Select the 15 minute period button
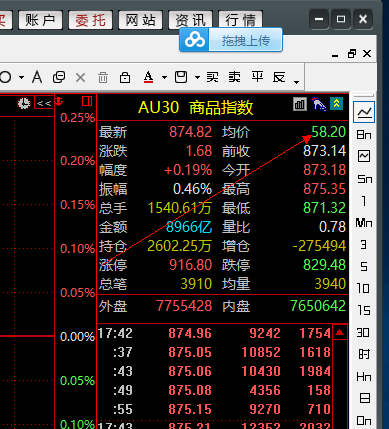The height and width of the screenshot is (429, 389). pos(364,311)
